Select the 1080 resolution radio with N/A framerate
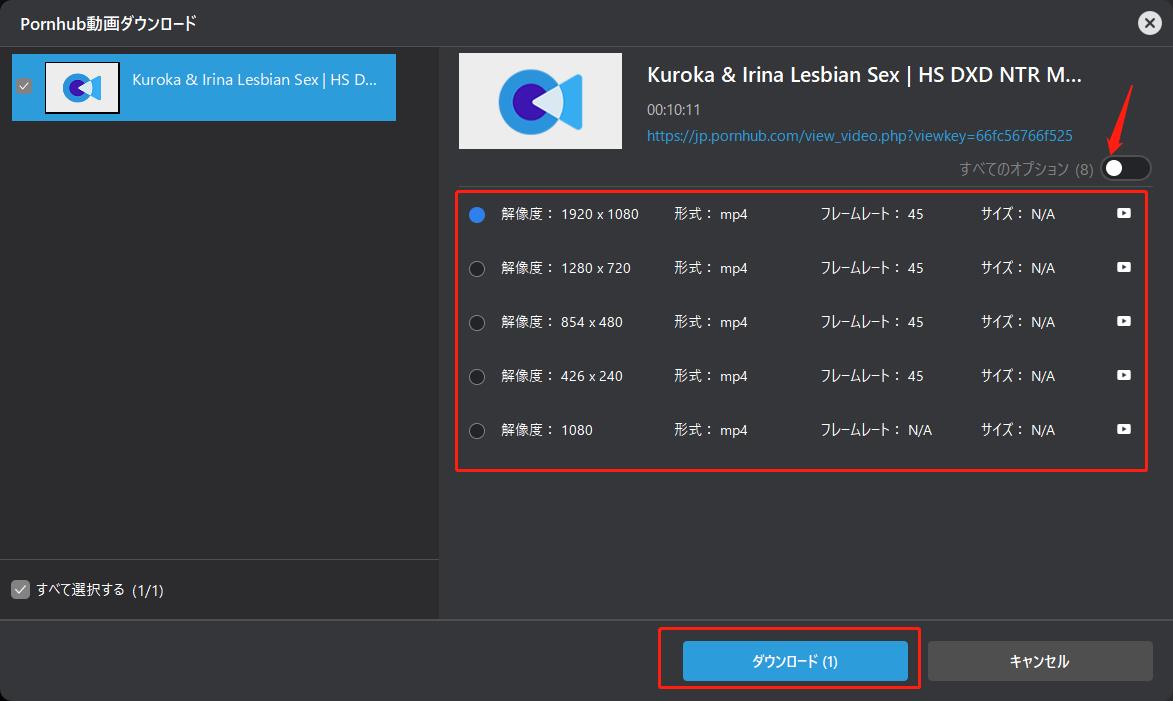This screenshot has height=701, width=1173. (x=477, y=430)
